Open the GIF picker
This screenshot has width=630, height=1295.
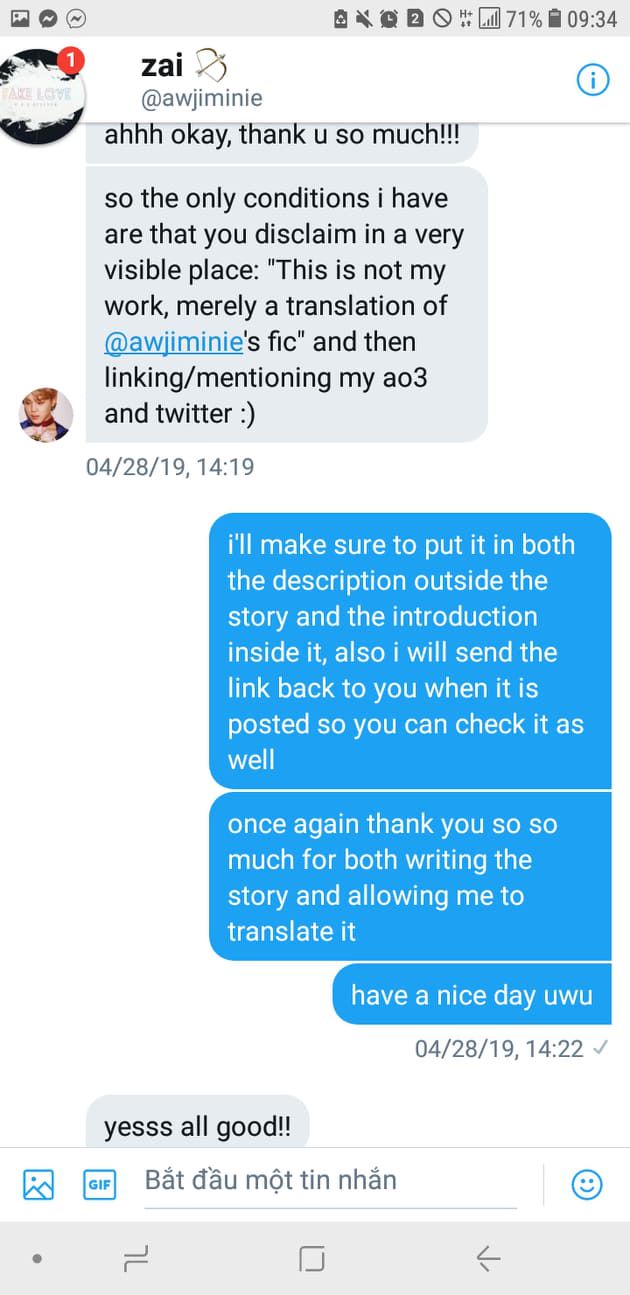(x=99, y=1185)
